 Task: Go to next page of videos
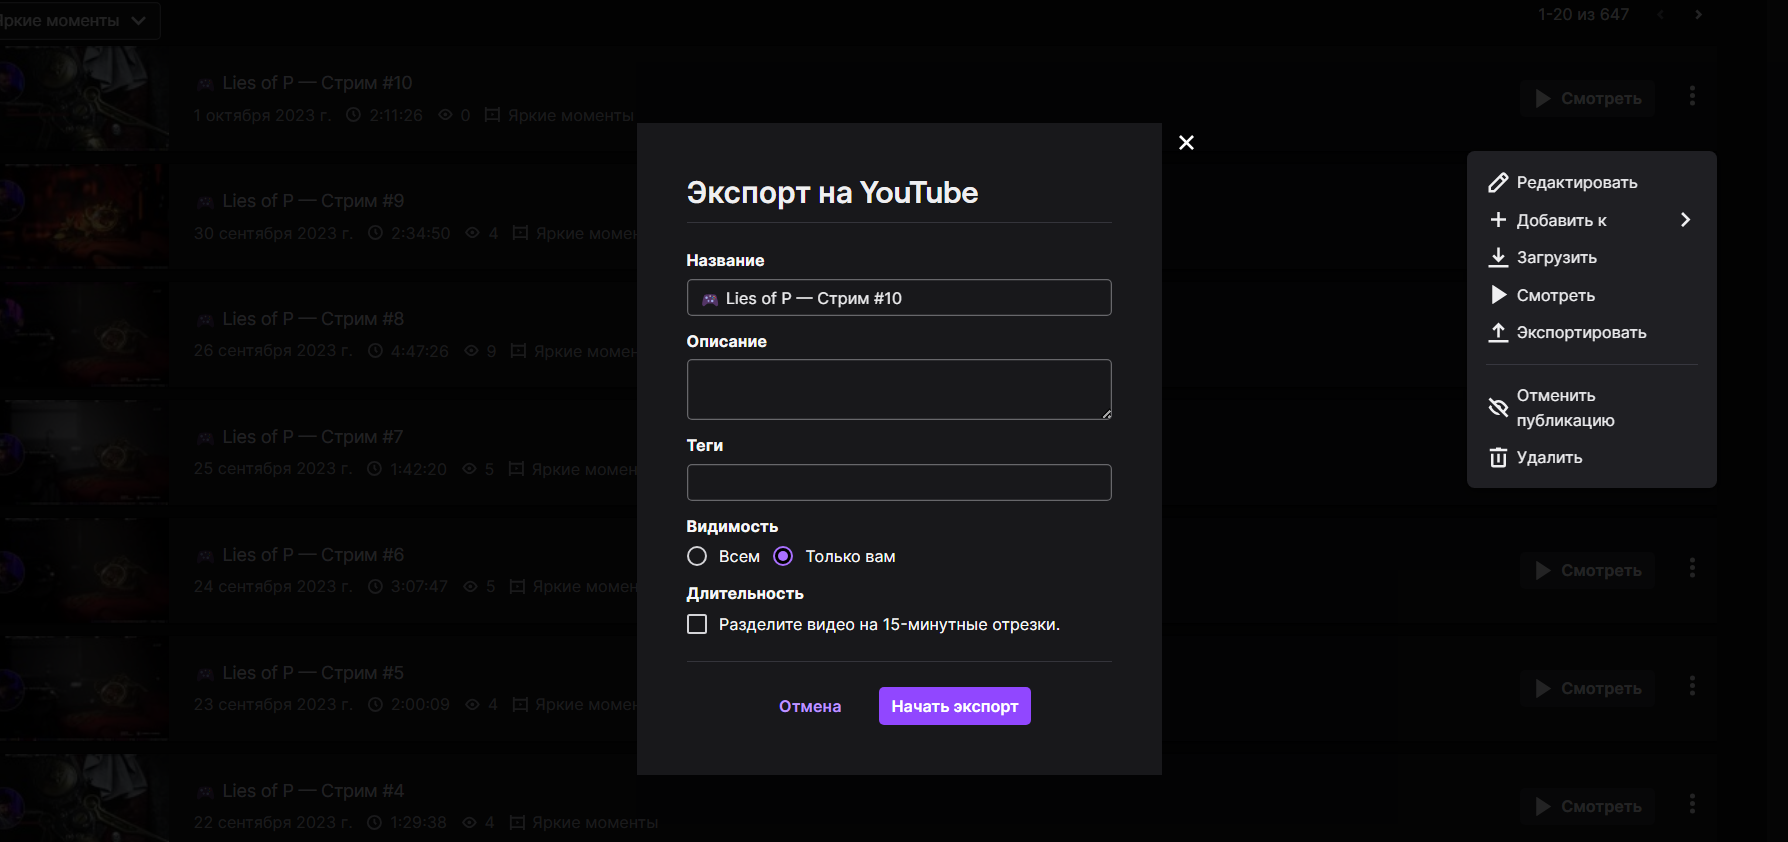(1698, 15)
